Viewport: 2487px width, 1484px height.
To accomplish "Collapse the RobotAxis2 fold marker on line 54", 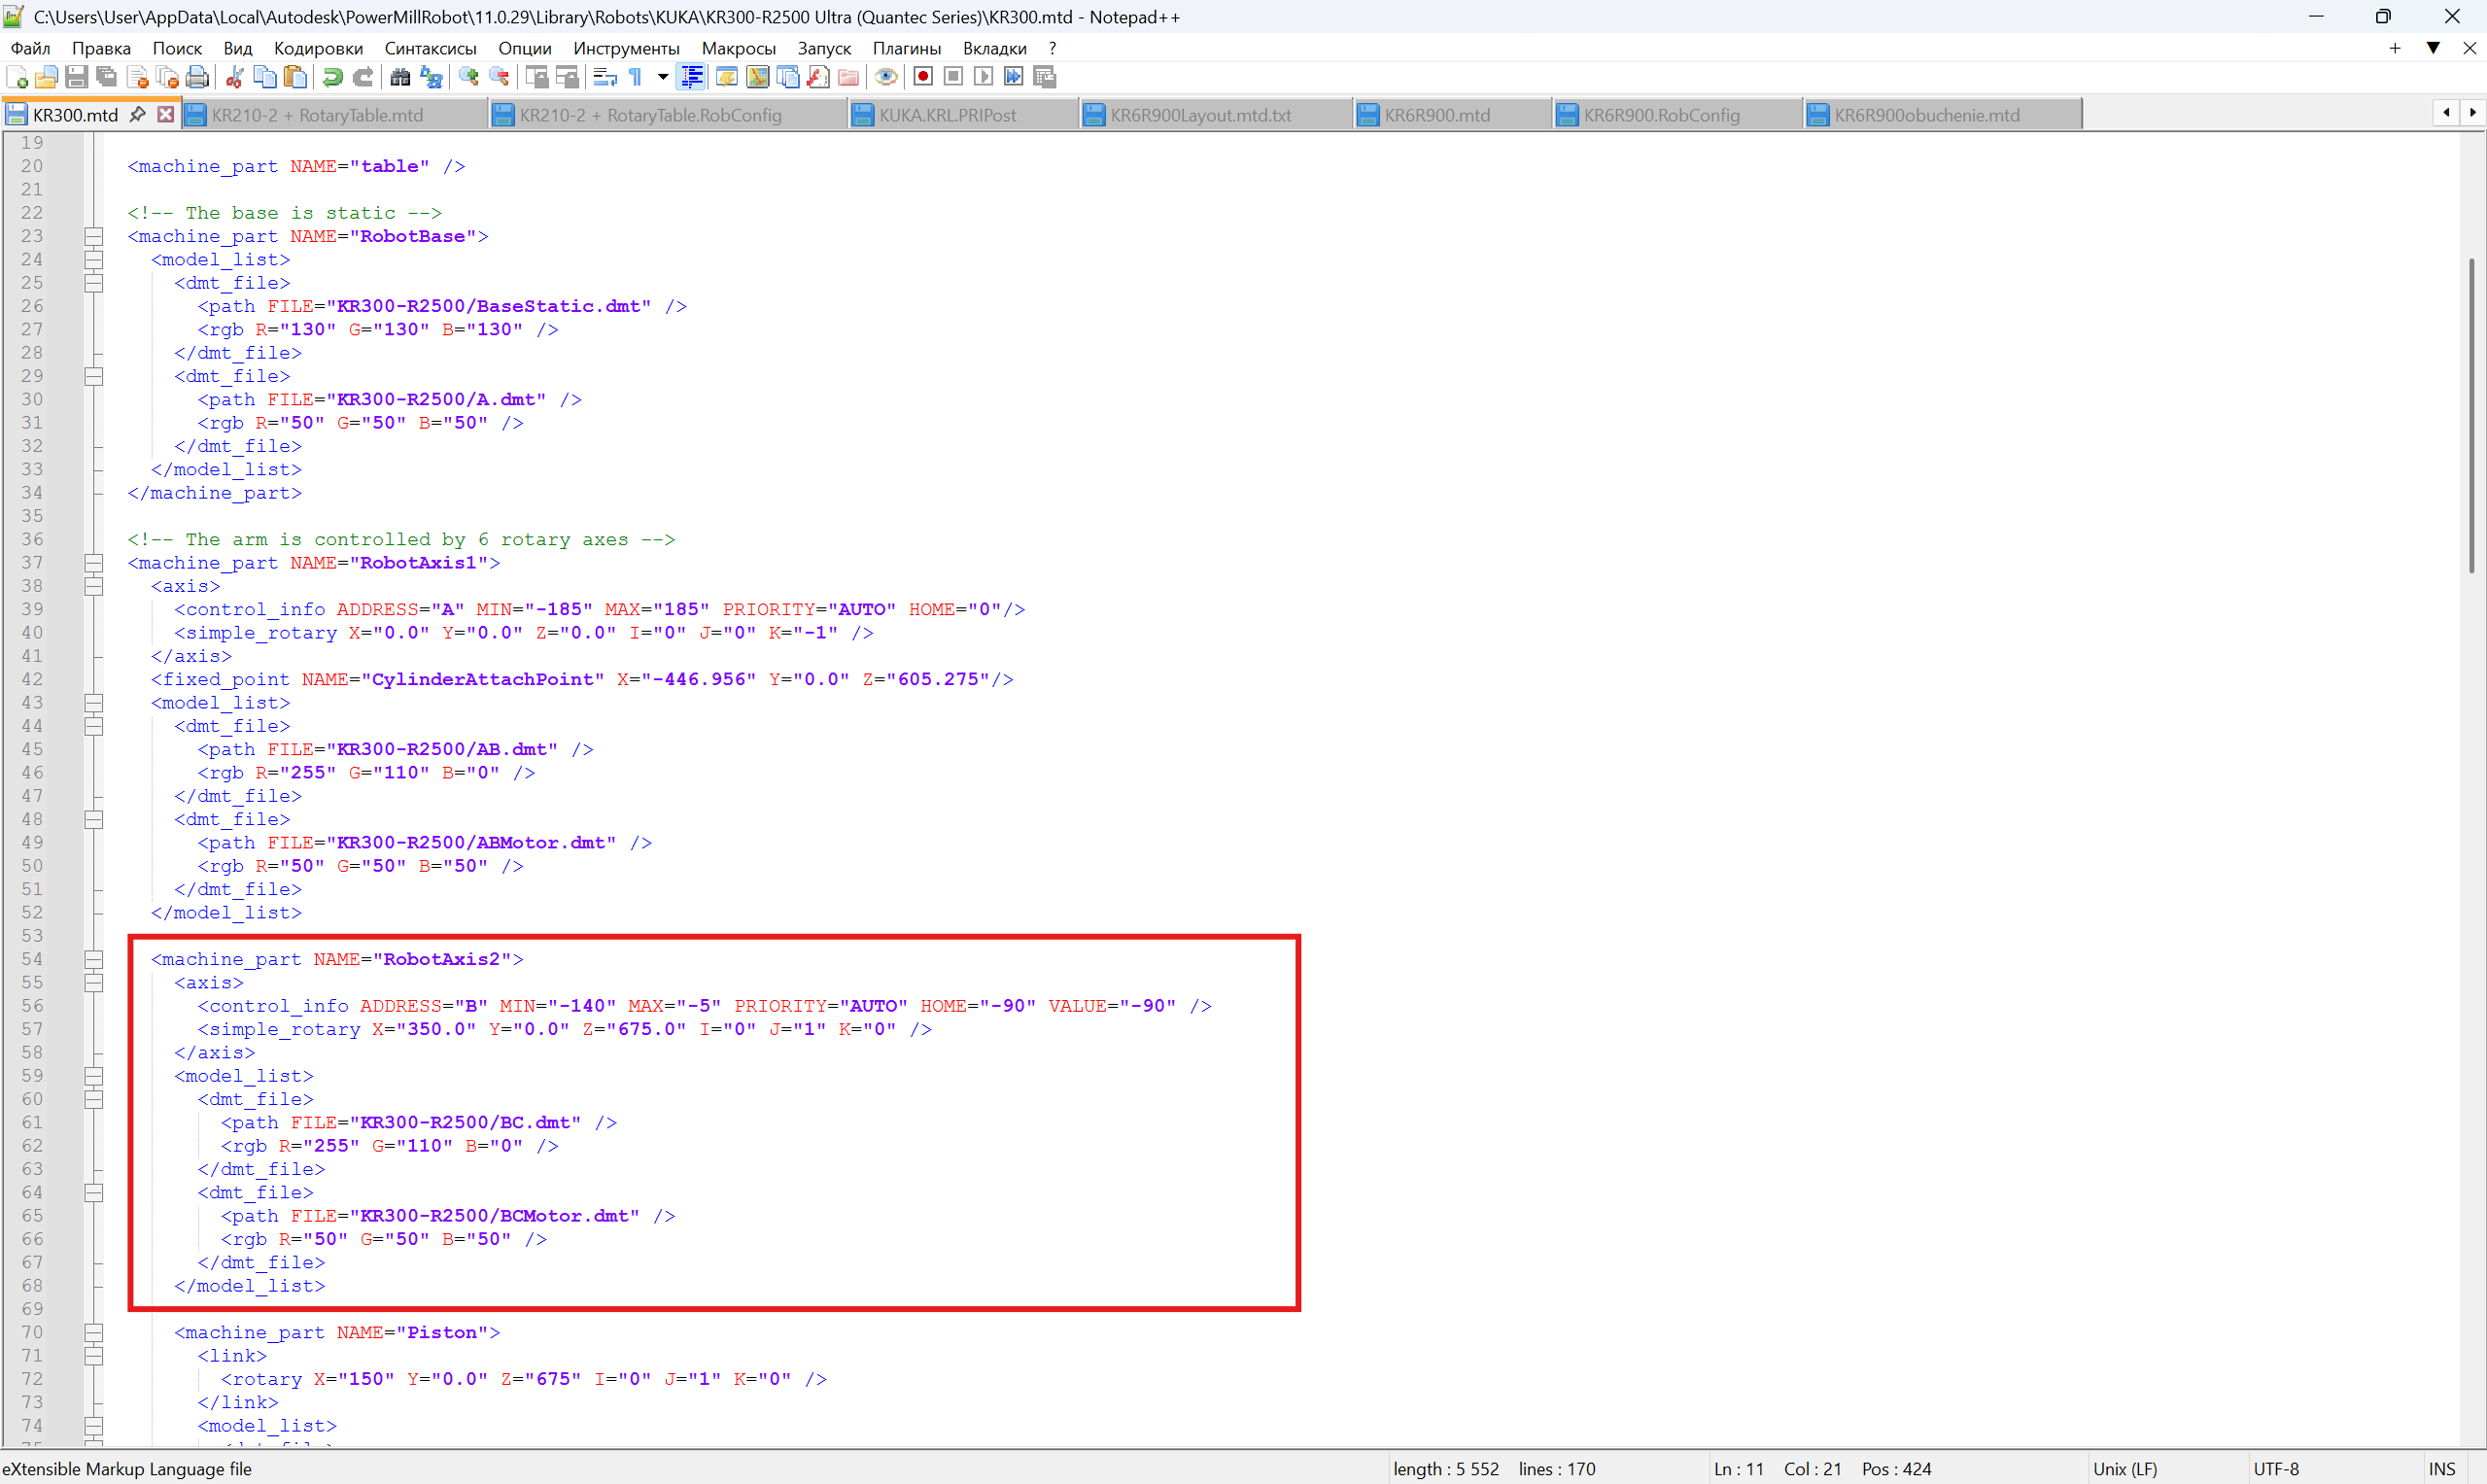I will (x=94, y=959).
